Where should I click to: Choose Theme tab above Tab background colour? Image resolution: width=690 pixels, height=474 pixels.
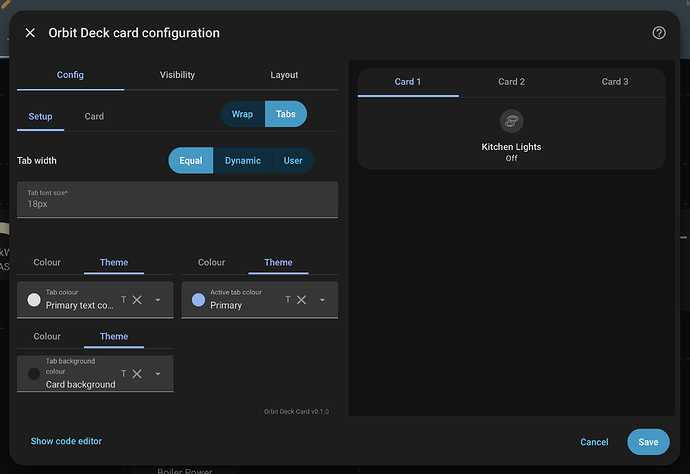click(x=114, y=336)
